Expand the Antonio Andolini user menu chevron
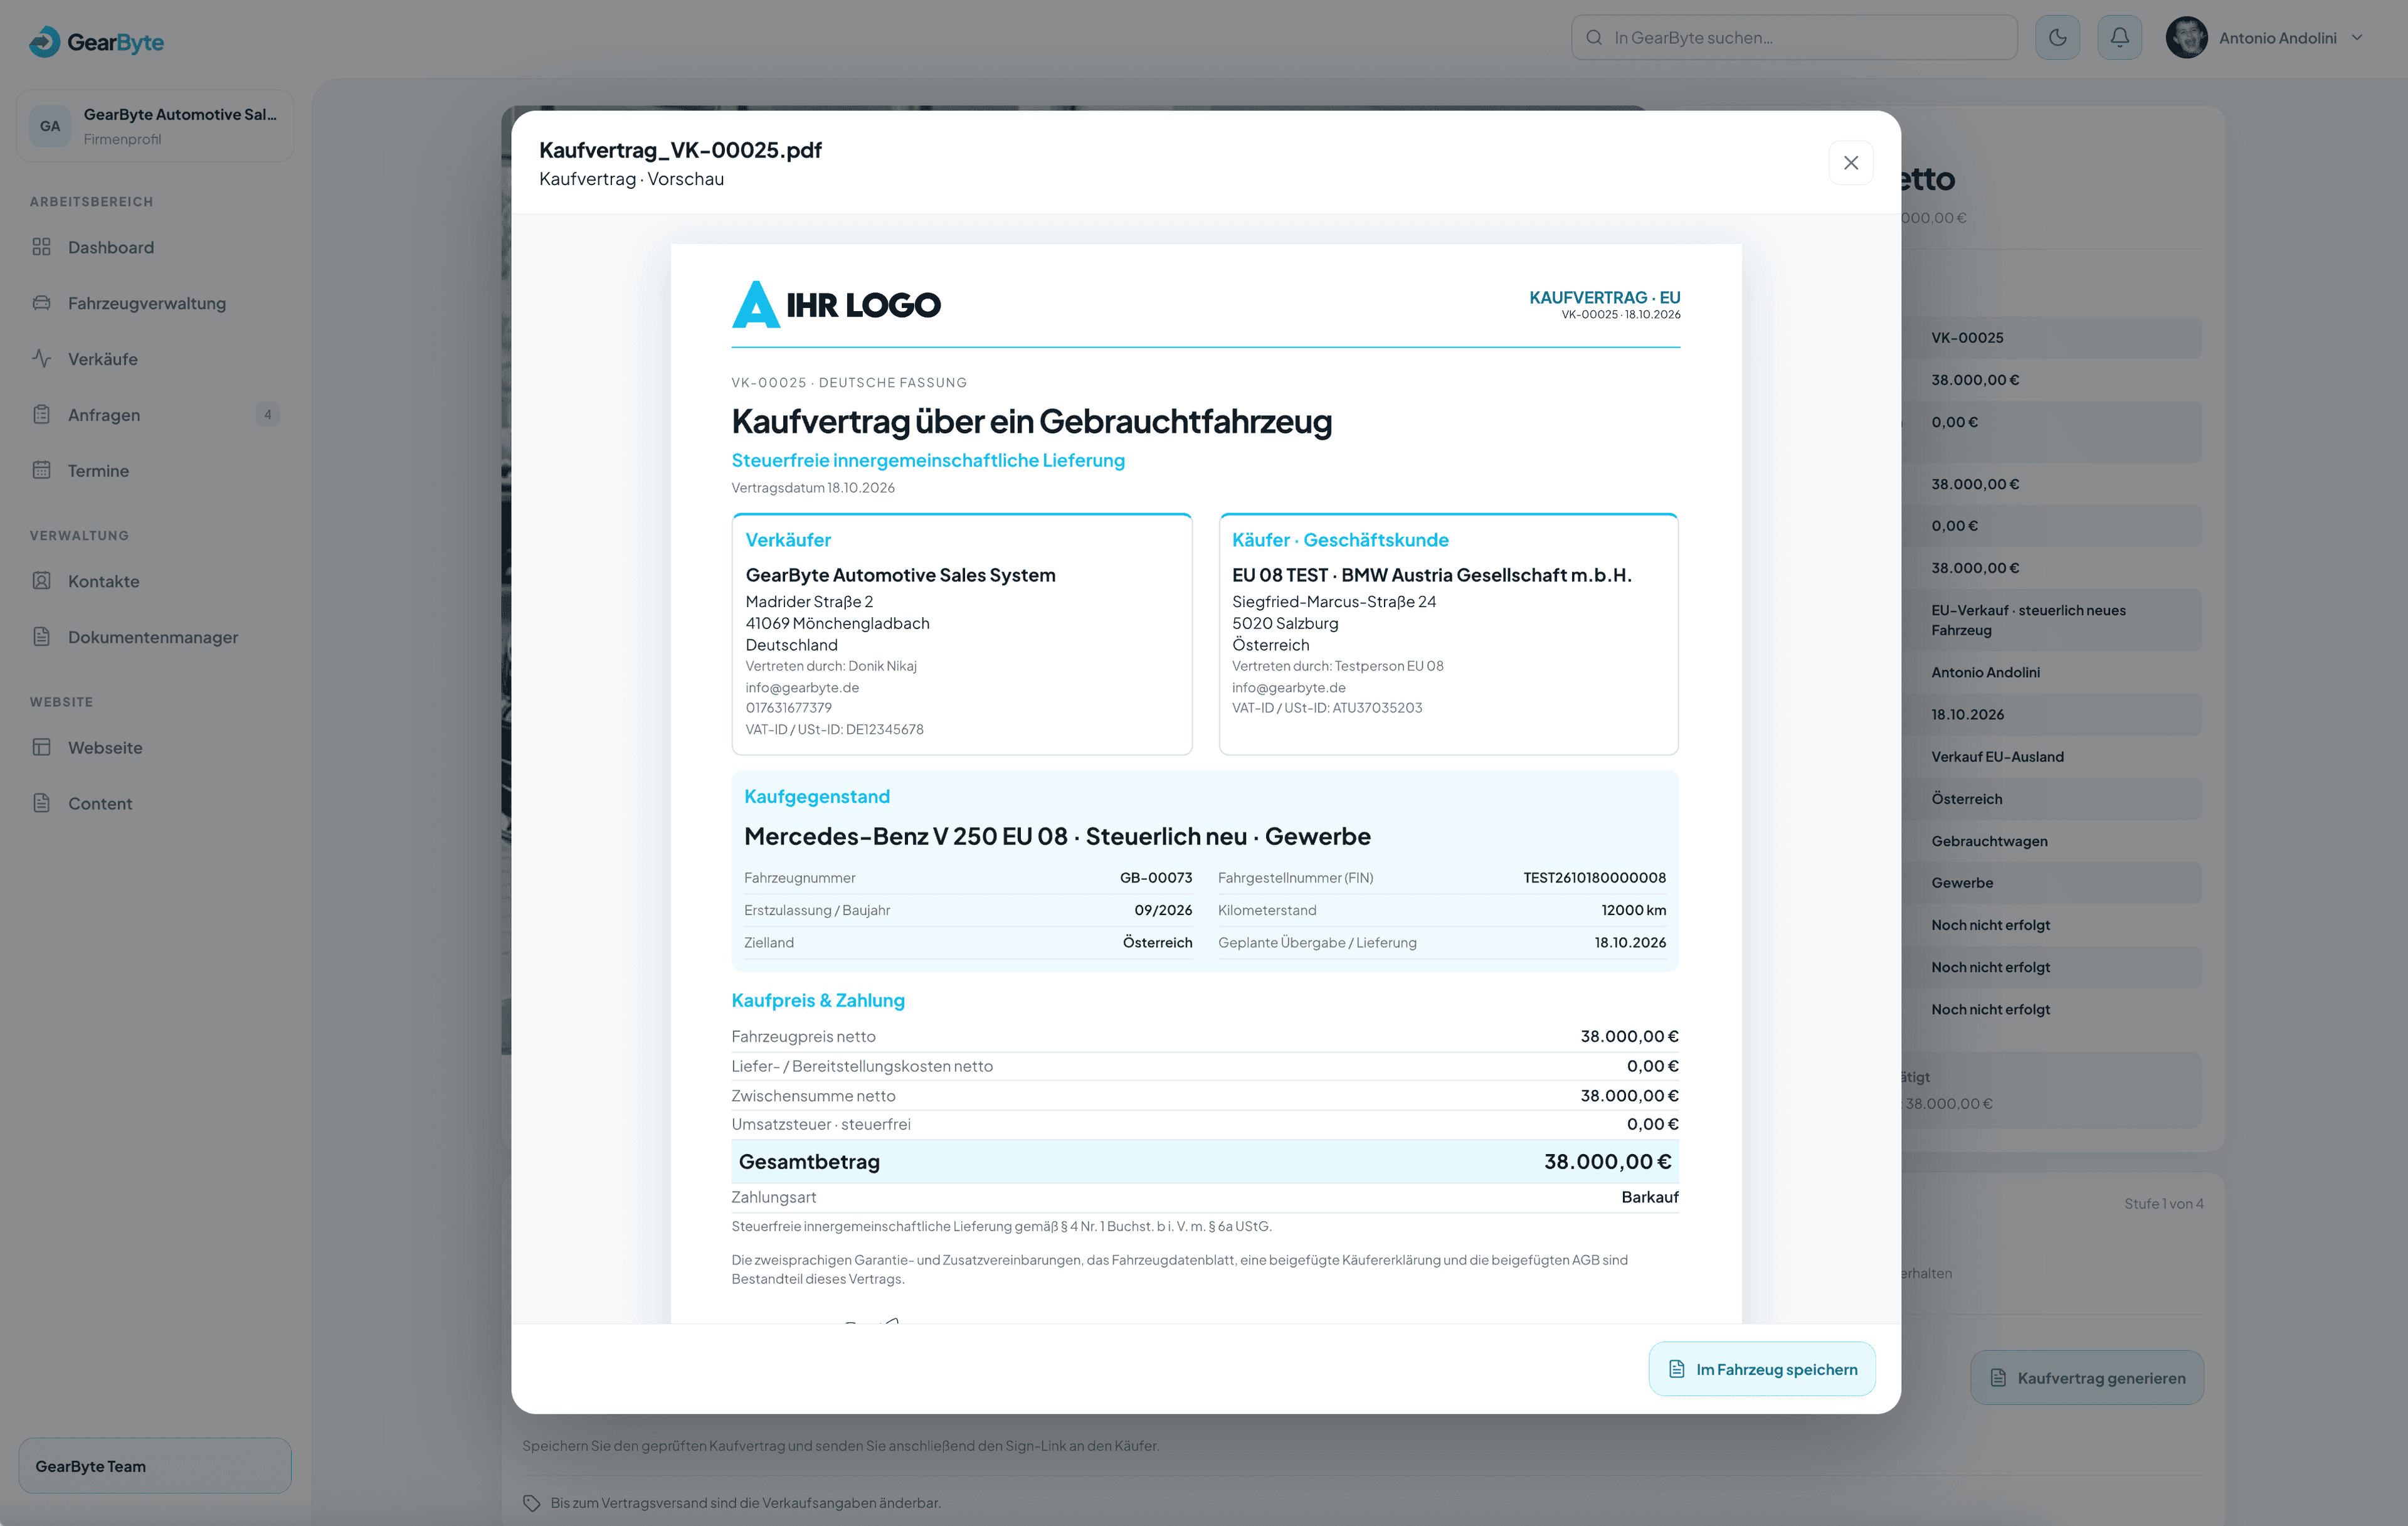Screen dimensions: 2408x1526 pyautogui.click(x=2357, y=38)
